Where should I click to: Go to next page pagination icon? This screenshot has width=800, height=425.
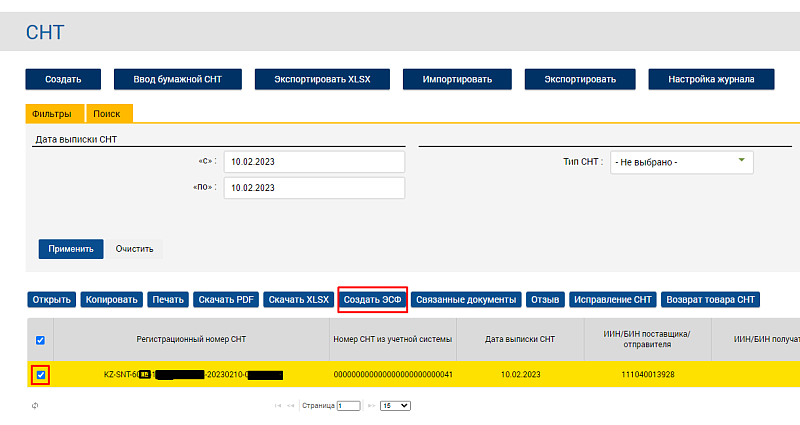(x=370, y=406)
